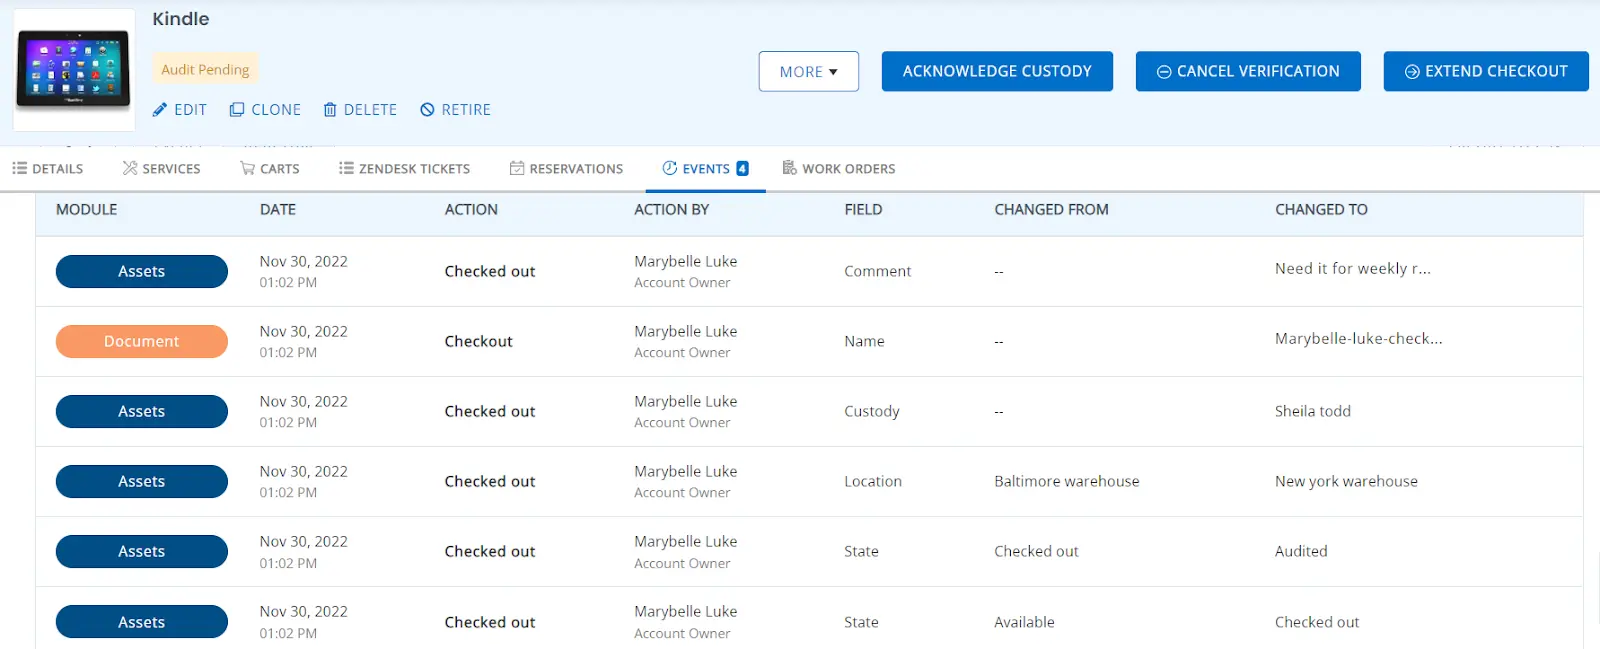Open the Carts tab cart icon
The image size is (1600, 649).
[247, 168]
